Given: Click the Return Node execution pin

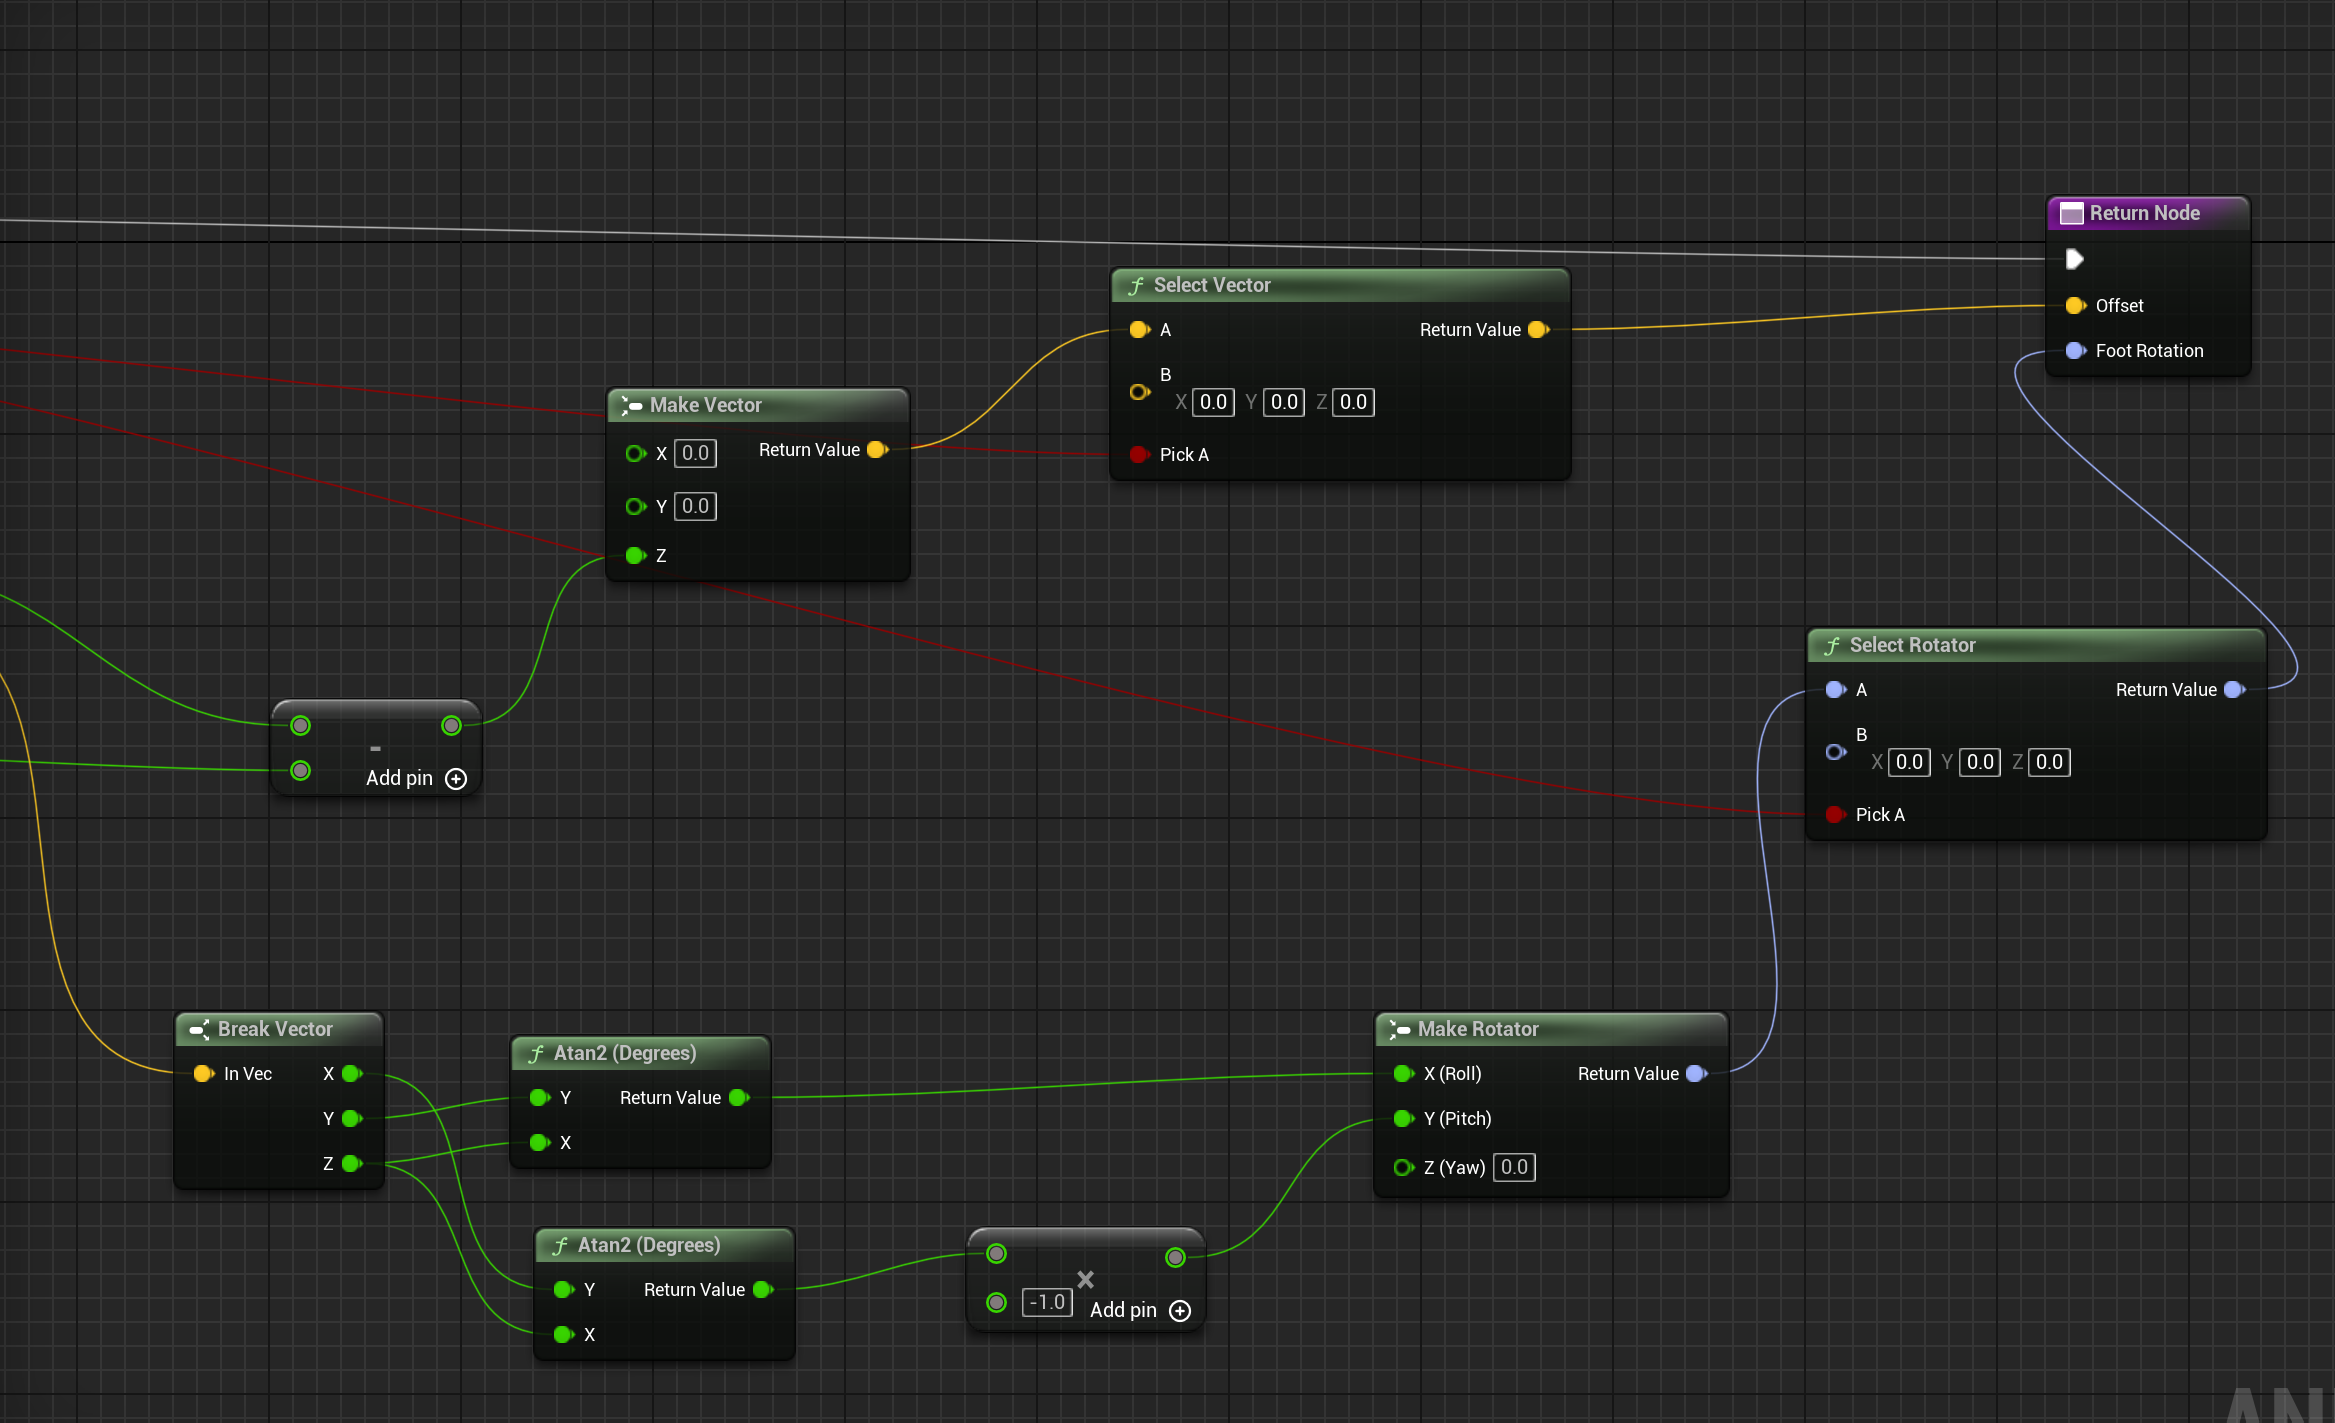Looking at the screenshot, I should [x=2074, y=259].
